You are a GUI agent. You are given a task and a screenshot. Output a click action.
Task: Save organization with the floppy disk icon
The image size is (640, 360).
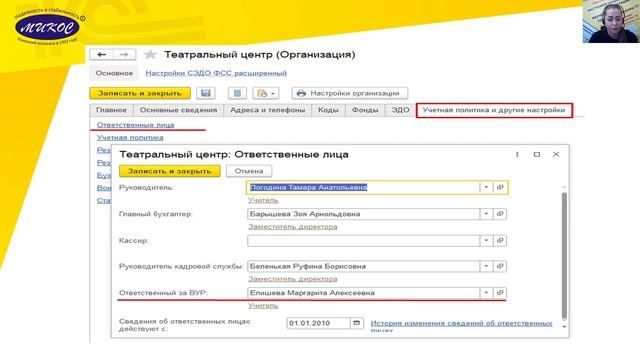click(206, 93)
